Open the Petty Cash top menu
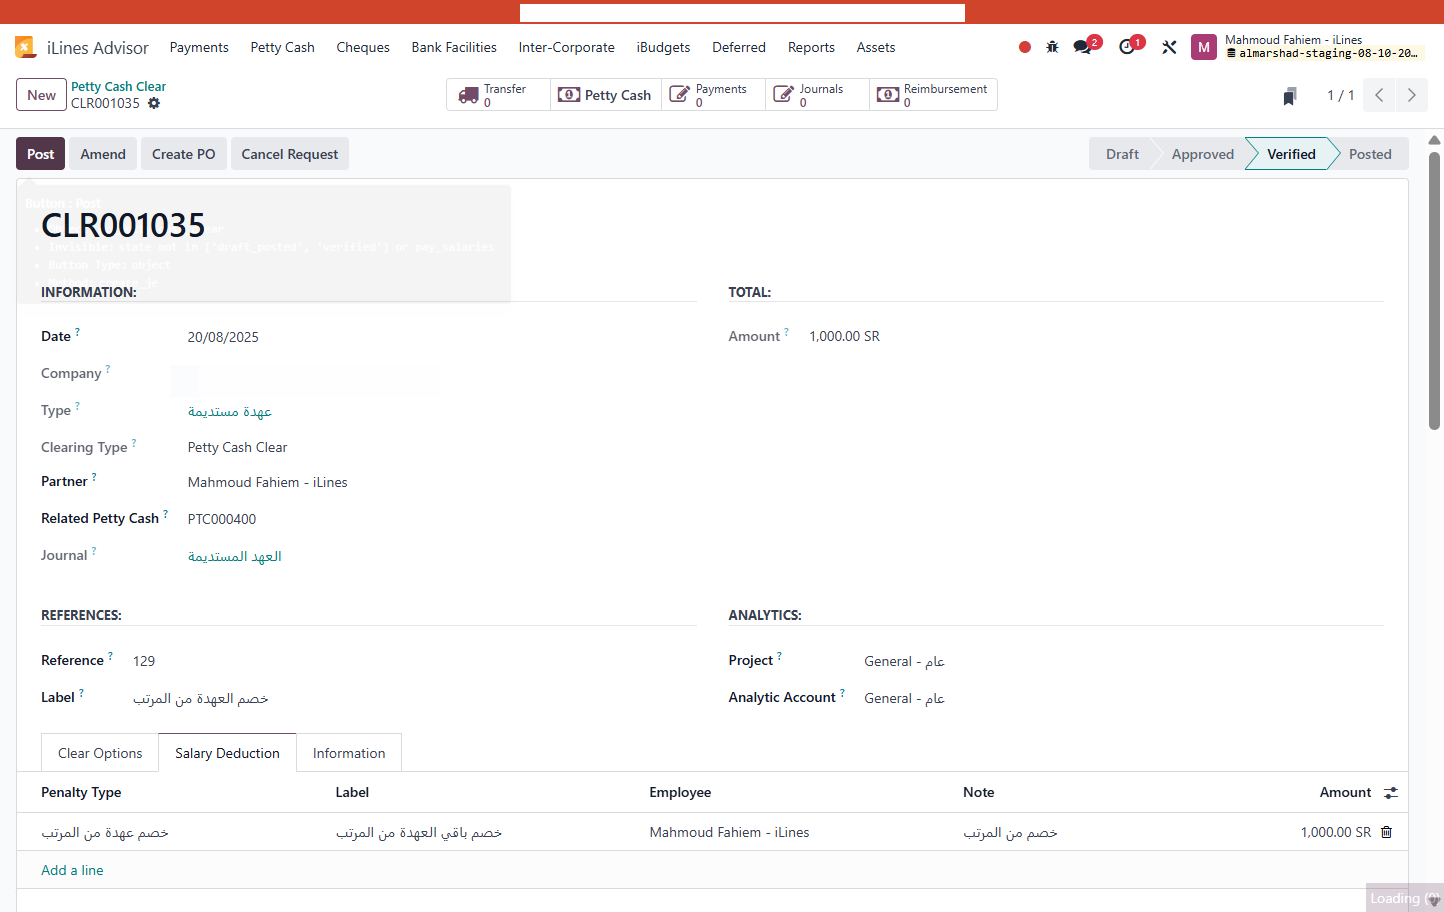1444x912 pixels. 282,47
